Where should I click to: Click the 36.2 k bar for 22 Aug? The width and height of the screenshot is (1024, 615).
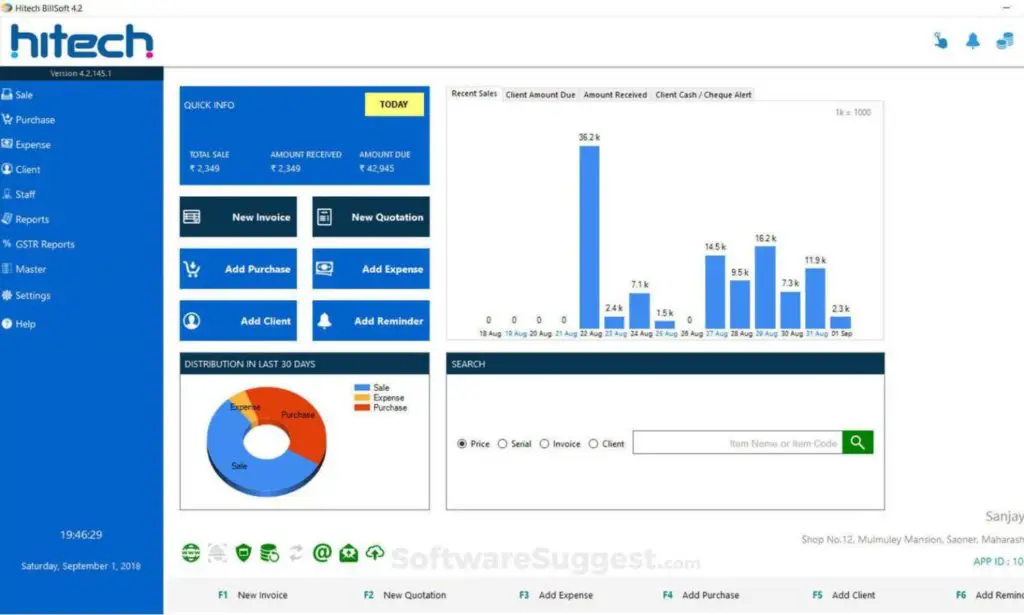(x=589, y=237)
